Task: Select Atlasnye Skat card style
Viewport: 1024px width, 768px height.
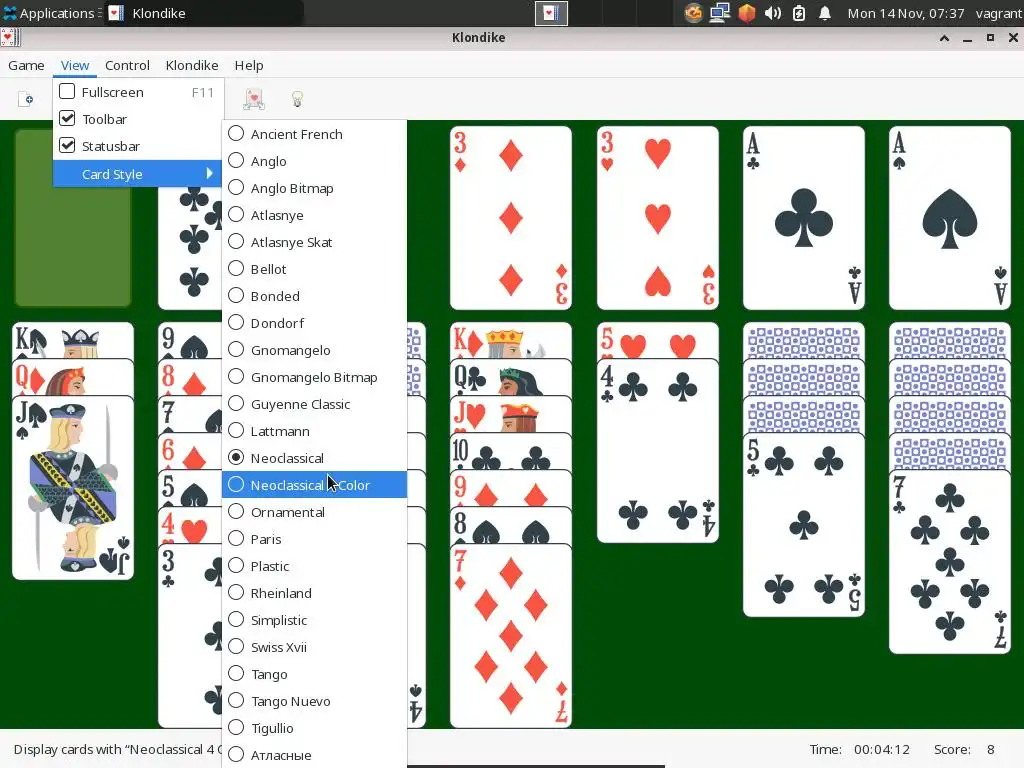Action: point(314,242)
